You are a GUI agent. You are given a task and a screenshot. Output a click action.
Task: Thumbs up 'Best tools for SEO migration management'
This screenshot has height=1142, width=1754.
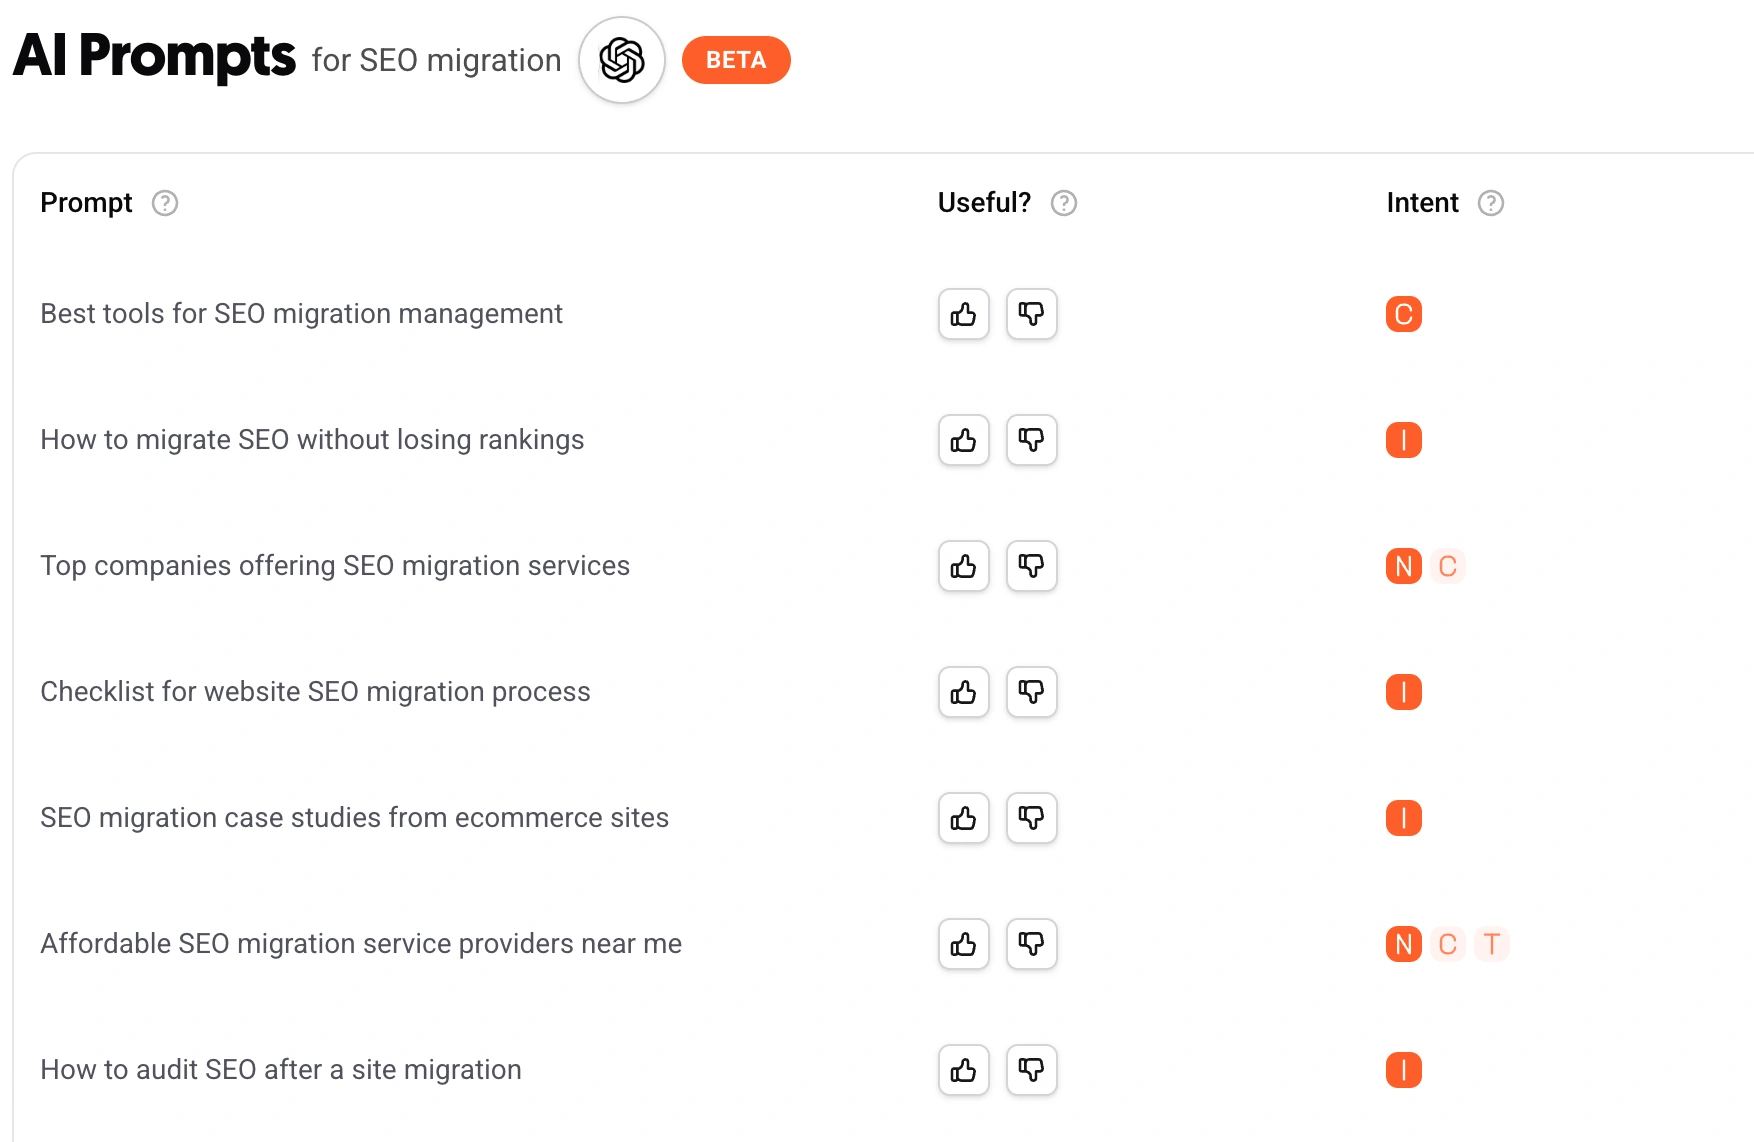tap(963, 315)
